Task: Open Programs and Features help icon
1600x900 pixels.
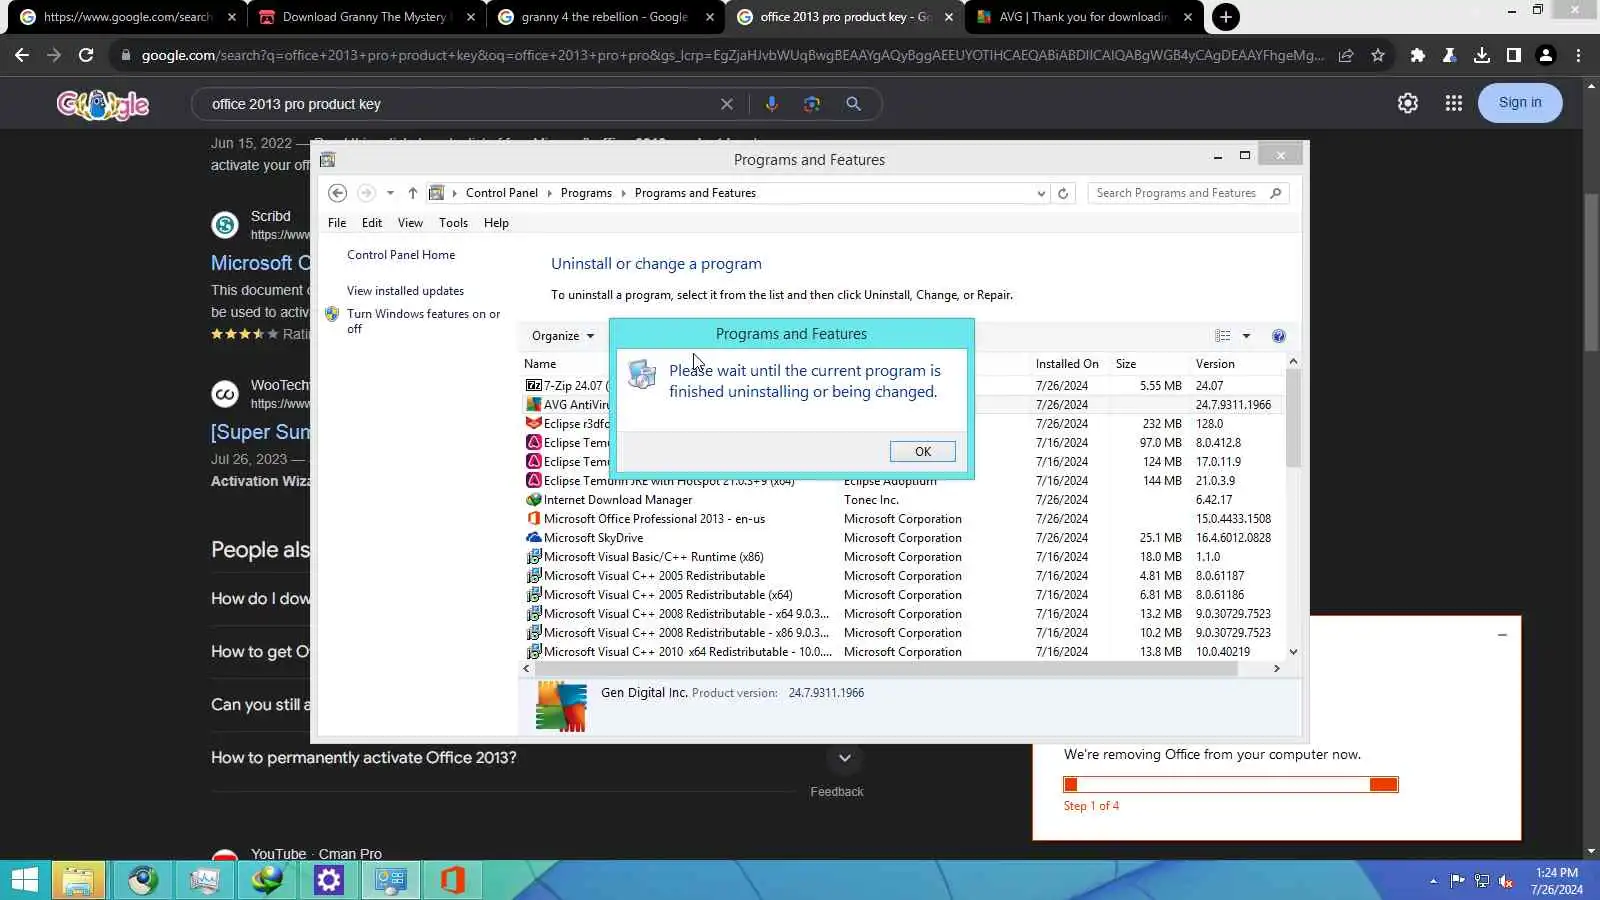Action: pyautogui.click(x=1278, y=336)
